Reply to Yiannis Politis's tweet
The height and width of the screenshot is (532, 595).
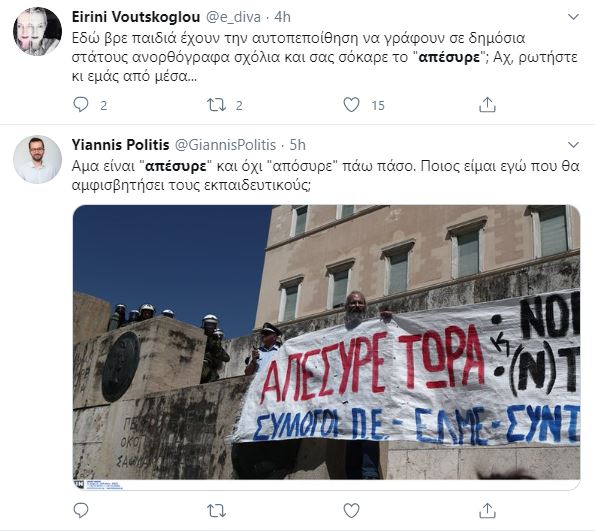click(80, 511)
